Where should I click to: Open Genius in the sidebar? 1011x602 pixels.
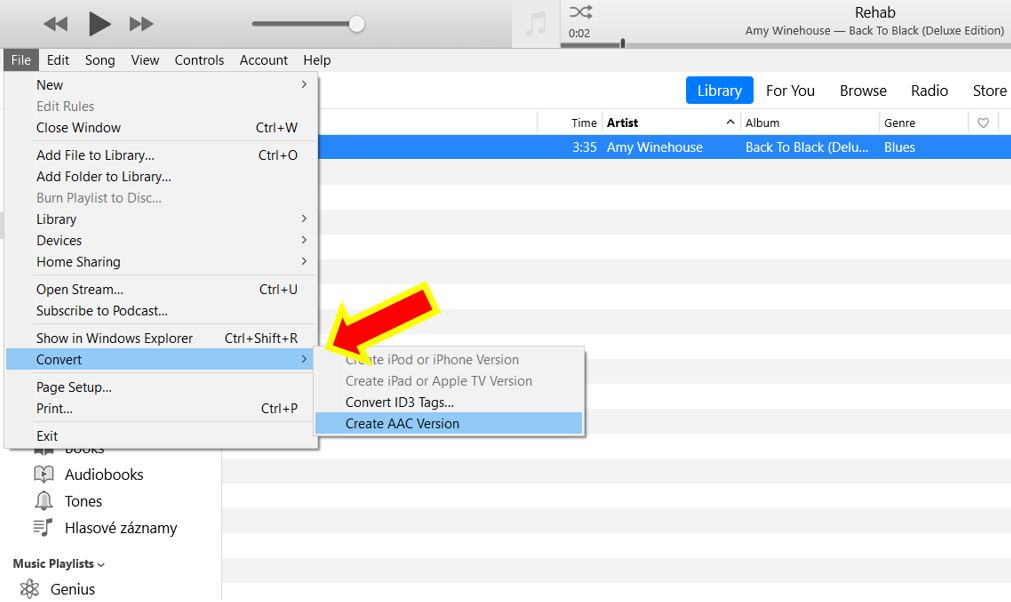click(73, 589)
